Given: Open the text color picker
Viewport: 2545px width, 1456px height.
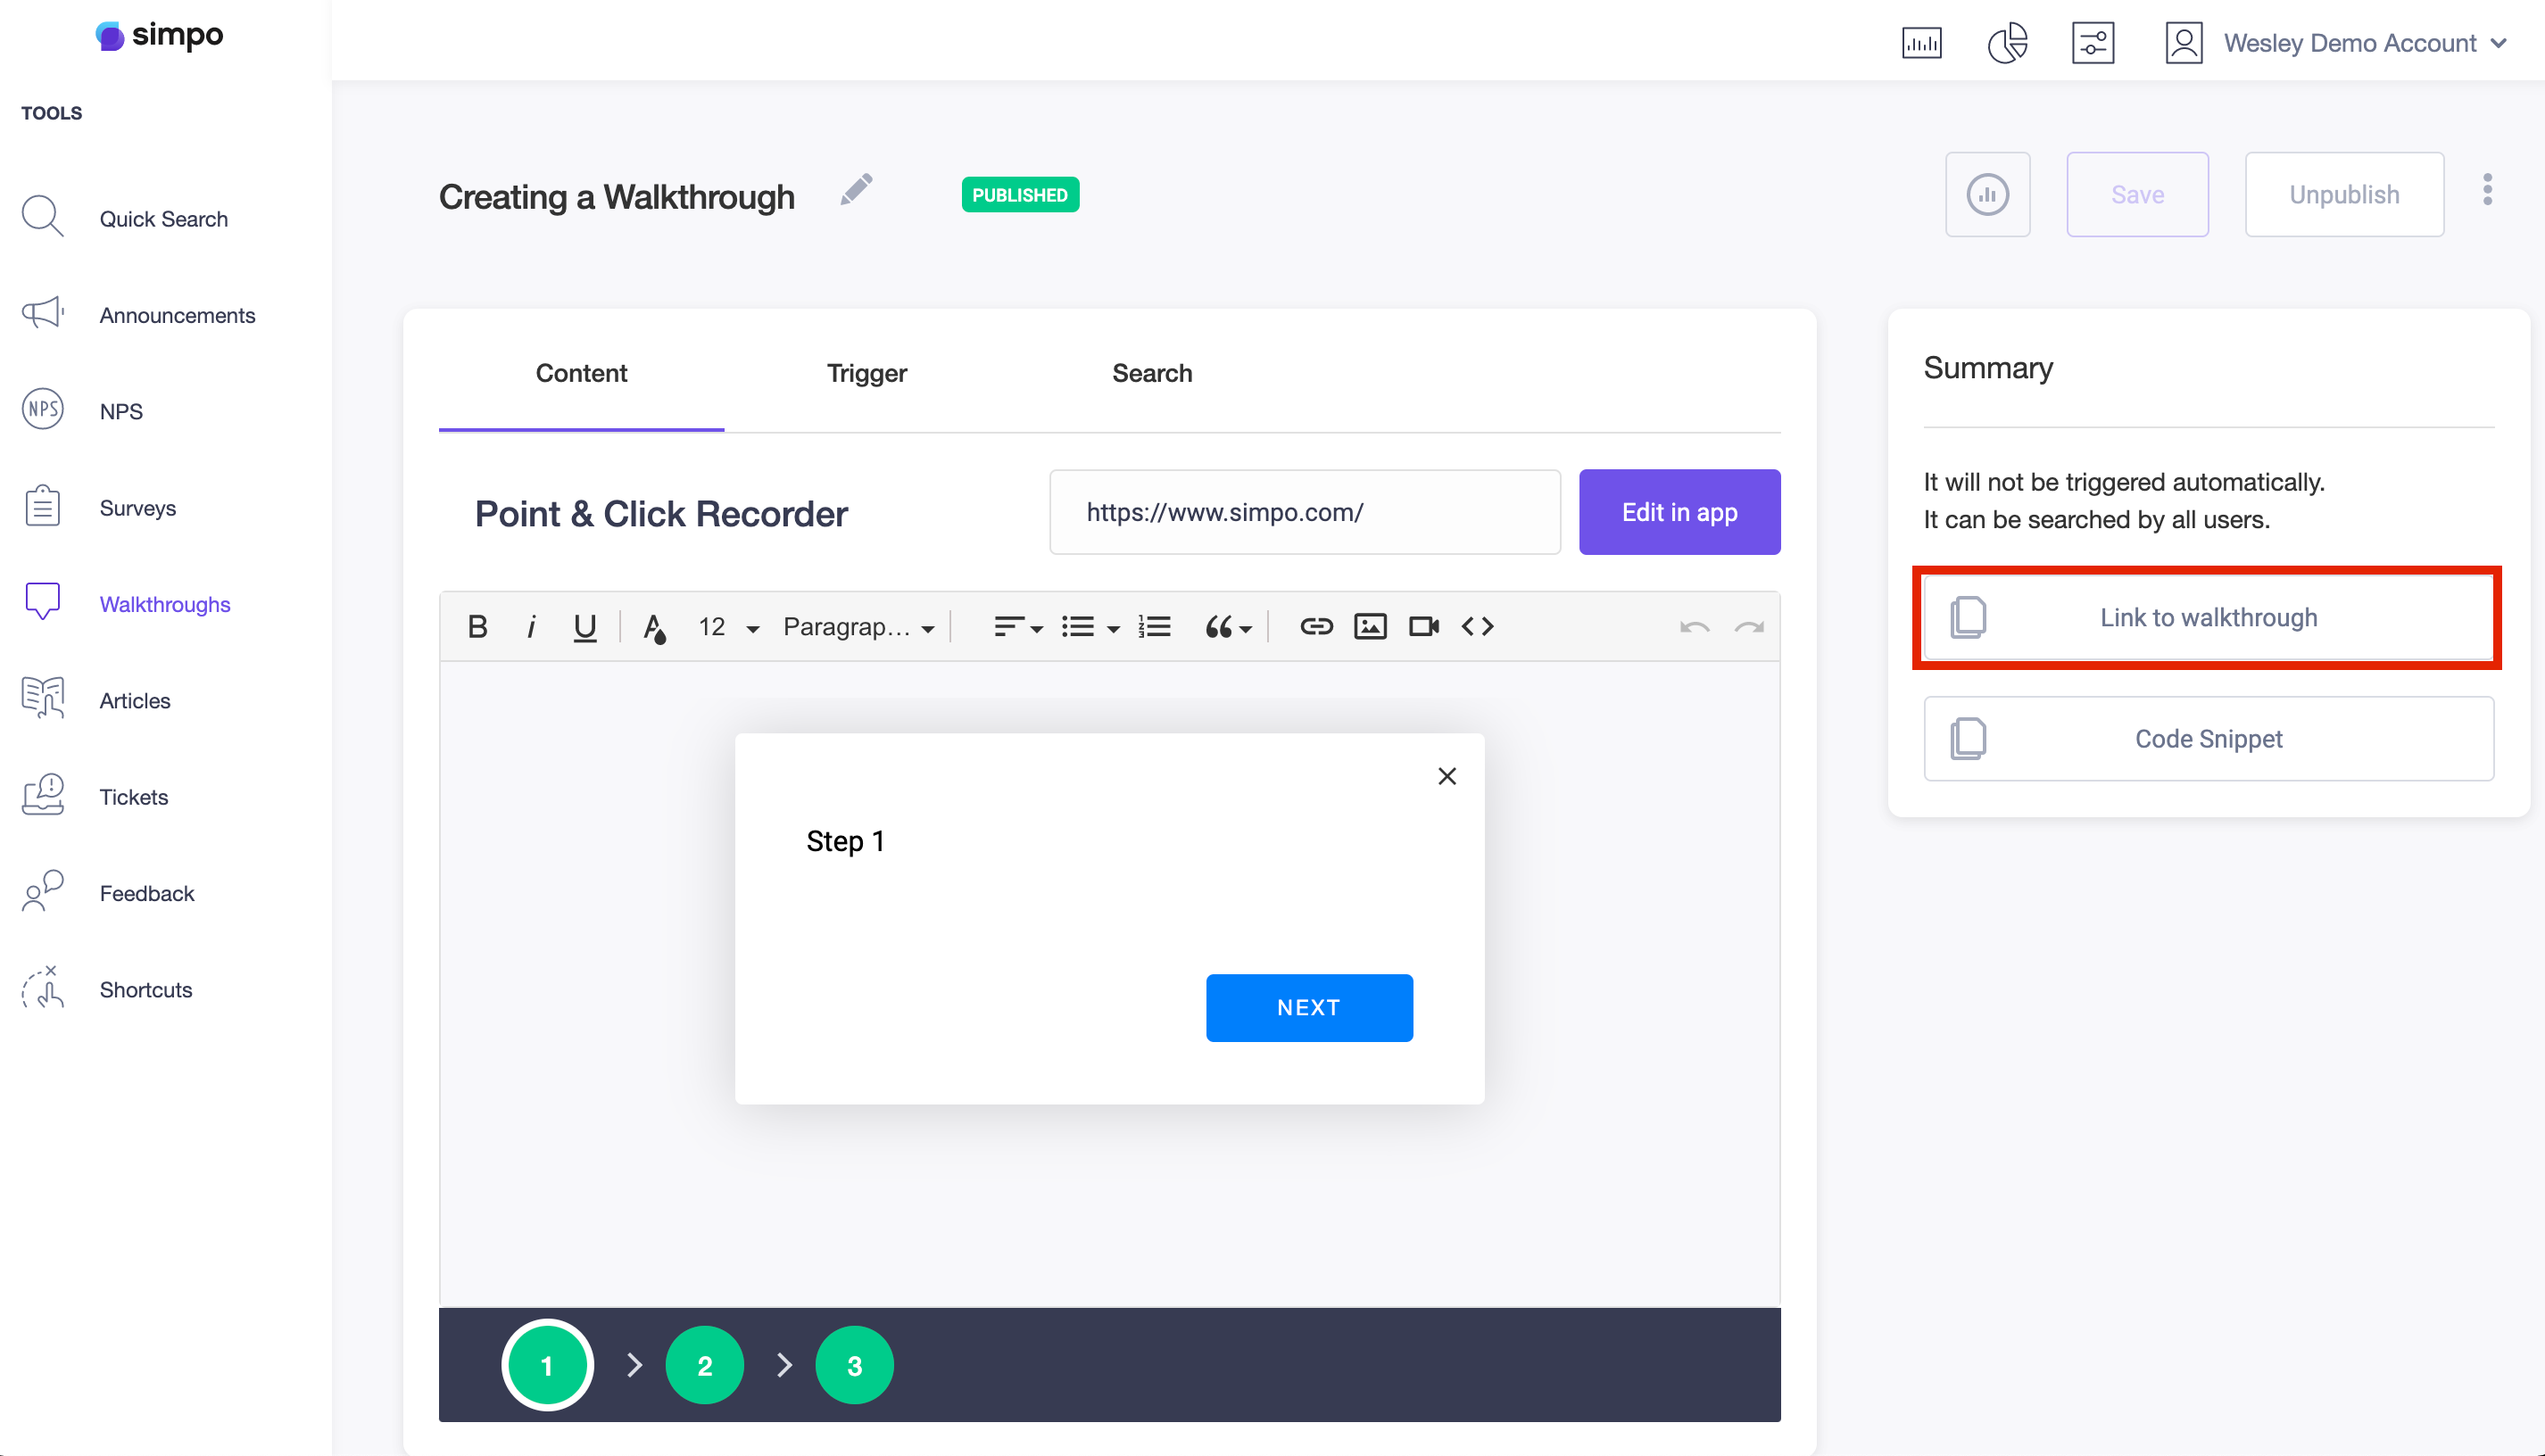Looking at the screenshot, I should point(654,628).
